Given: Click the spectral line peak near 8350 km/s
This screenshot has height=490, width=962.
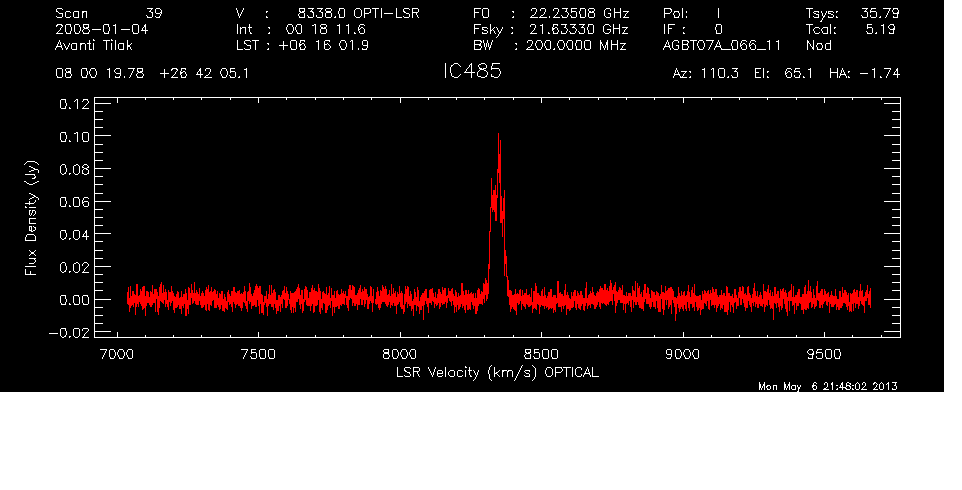Looking at the screenshot, I should (499, 136).
